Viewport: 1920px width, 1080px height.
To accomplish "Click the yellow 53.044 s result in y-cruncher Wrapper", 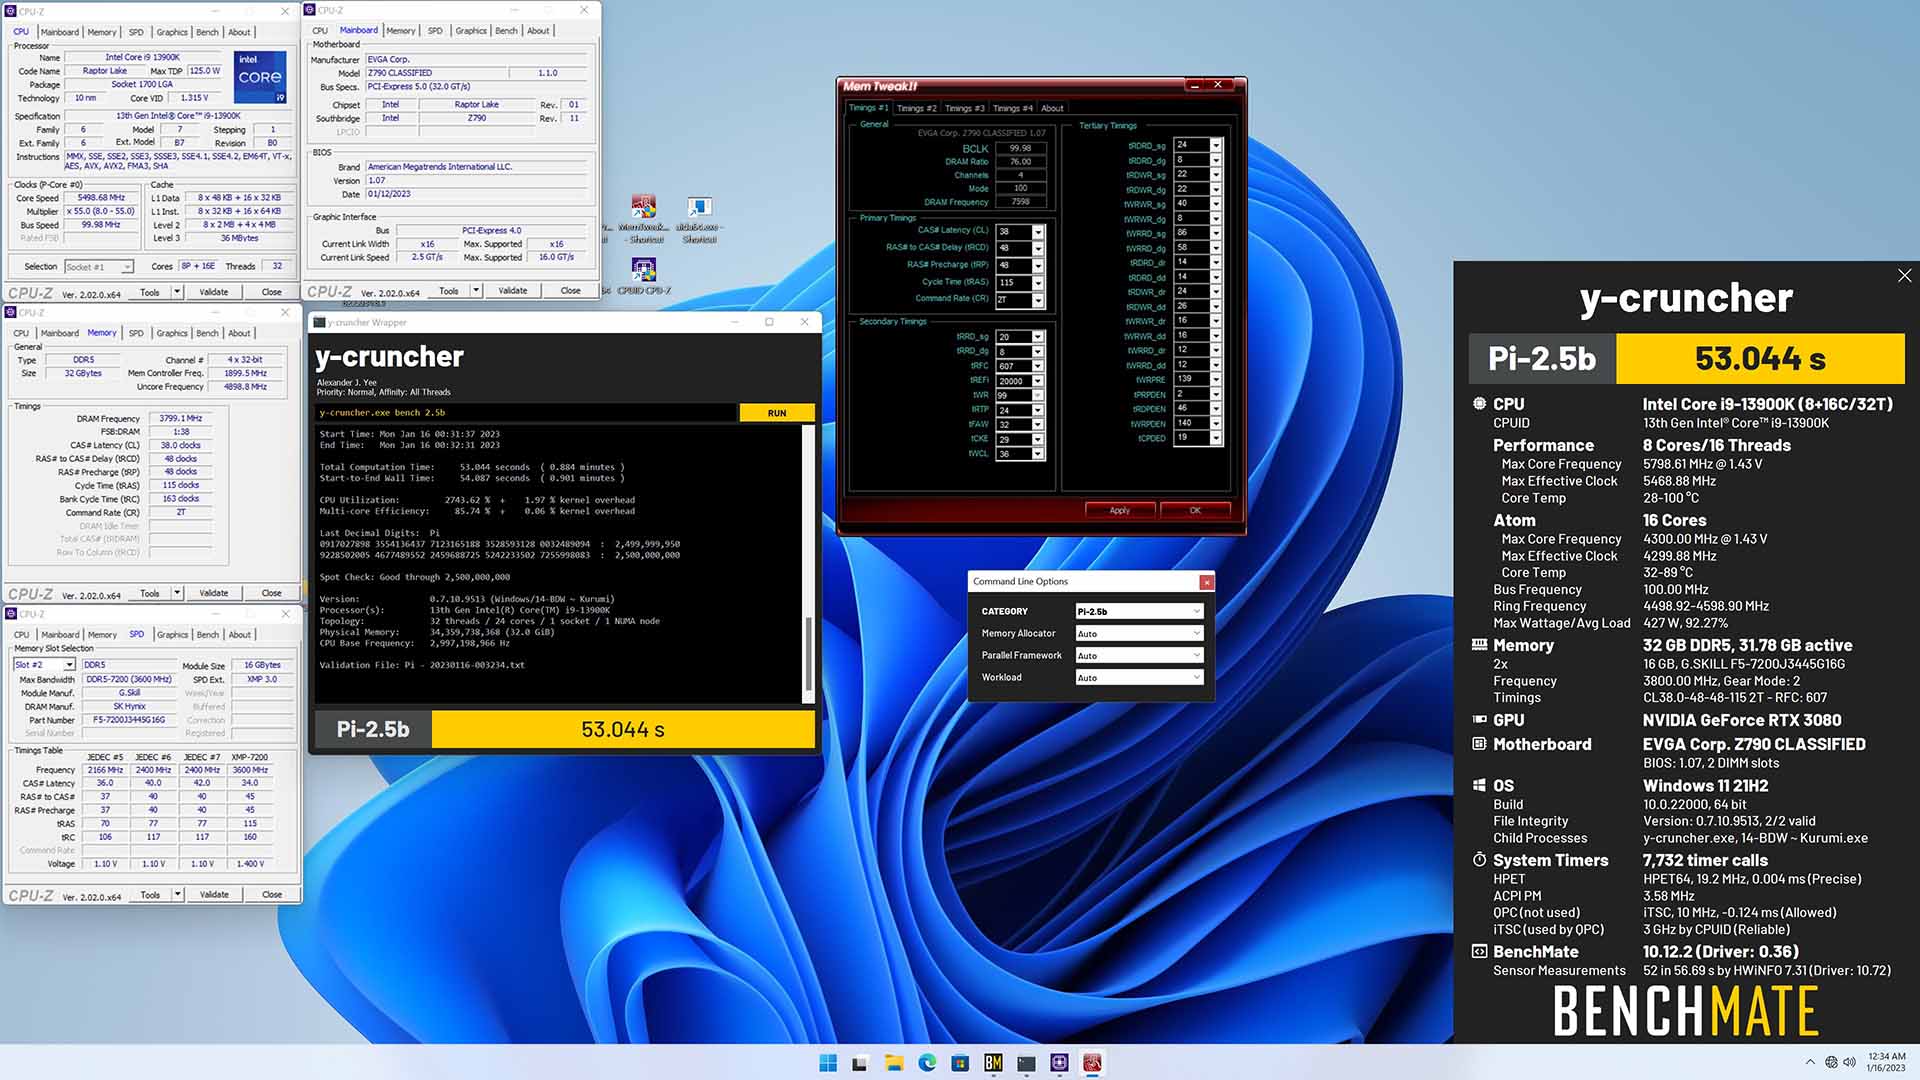I will (623, 730).
